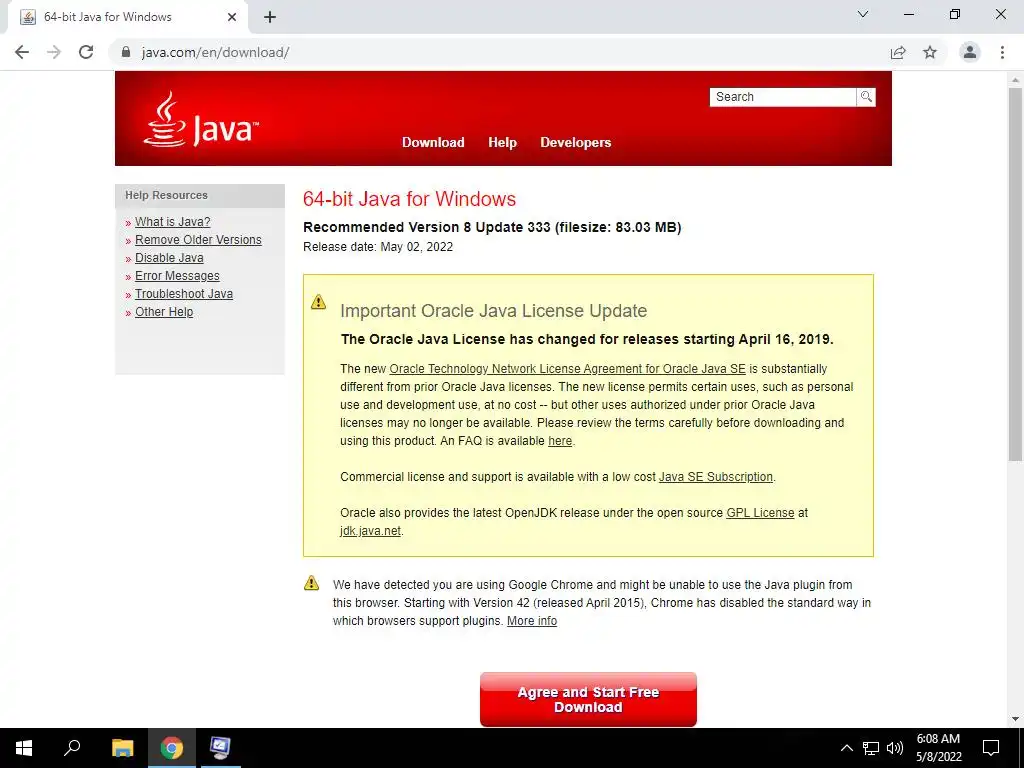Show hidden tray icons chevron
The width and height of the screenshot is (1024, 768).
[846, 748]
